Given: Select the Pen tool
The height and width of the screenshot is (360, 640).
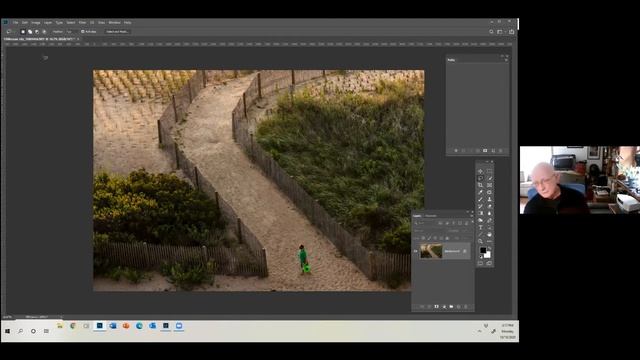Looking at the screenshot, I should tap(489, 220).
